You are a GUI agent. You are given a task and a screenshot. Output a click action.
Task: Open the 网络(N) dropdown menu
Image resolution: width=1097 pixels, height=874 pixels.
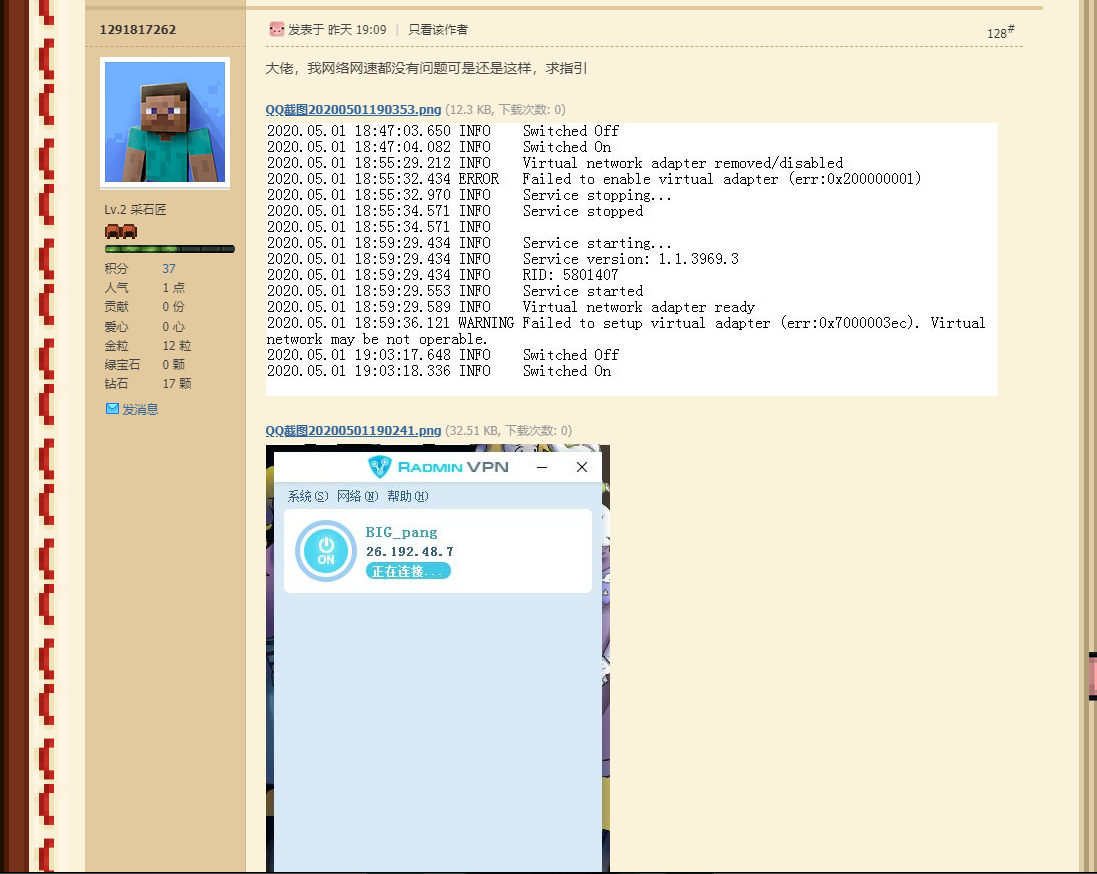coord(357,495)
